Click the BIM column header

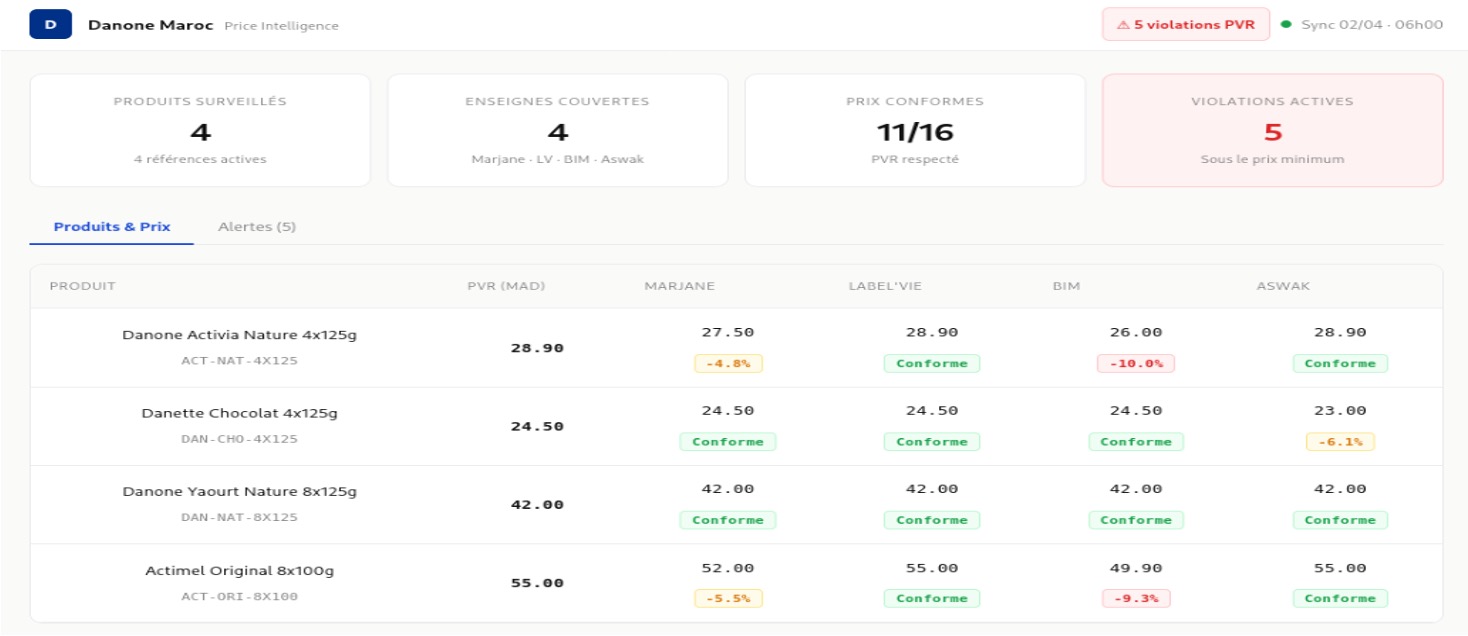pyautogui.click(x=1066, y=286)
